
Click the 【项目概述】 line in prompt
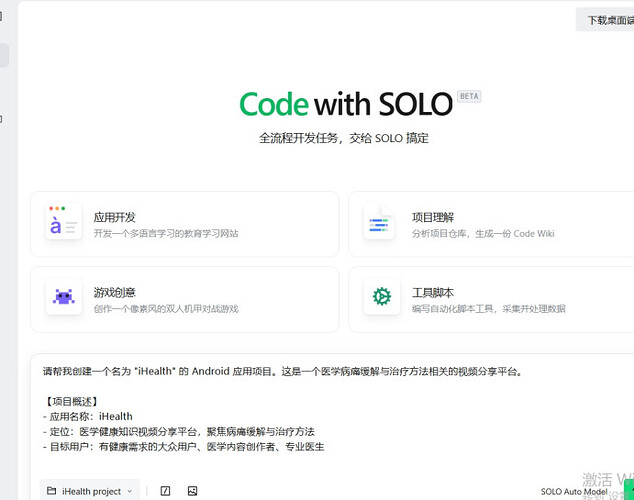point(71,401)
